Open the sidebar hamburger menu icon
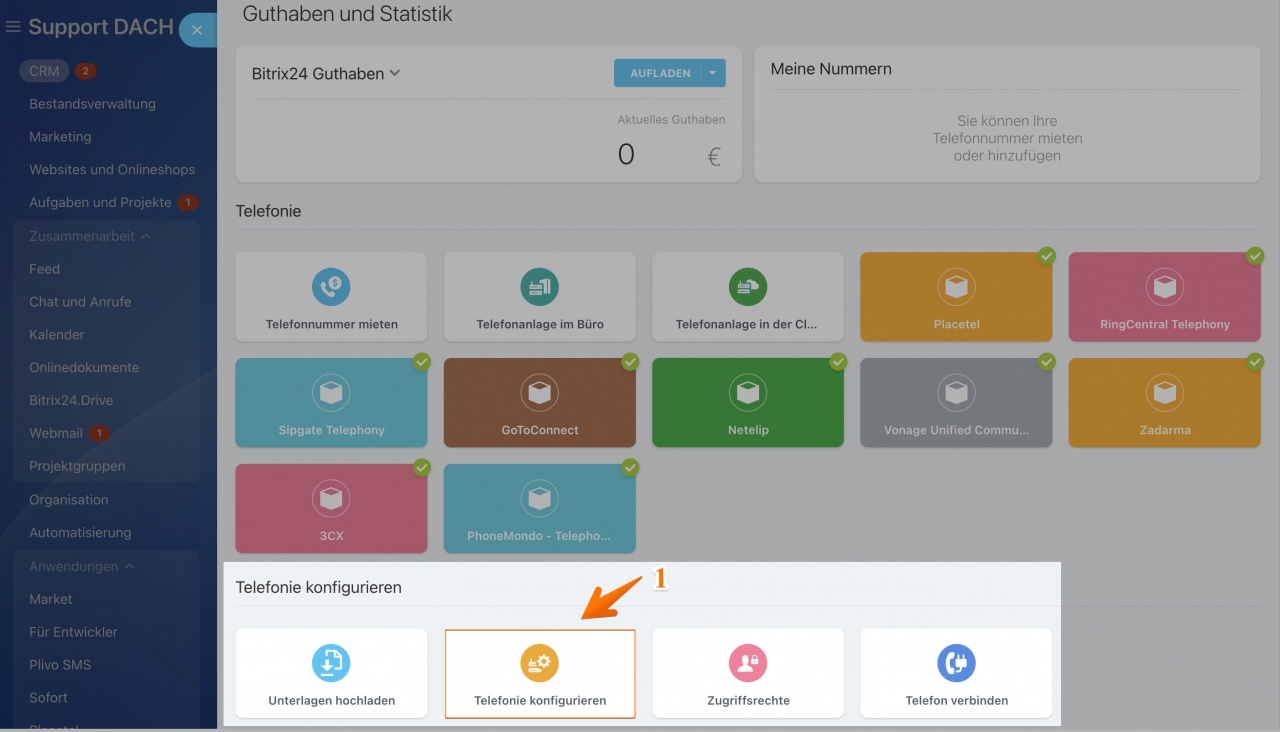Screen dimensions: 1280x732 pos(13,27)
